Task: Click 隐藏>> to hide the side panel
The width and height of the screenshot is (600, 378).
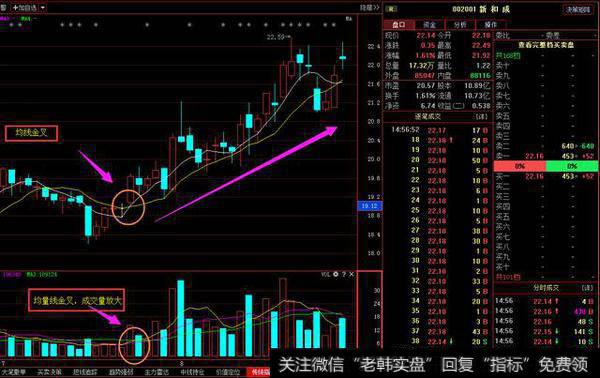Action: pyautogui.click(x=369, y=8)
